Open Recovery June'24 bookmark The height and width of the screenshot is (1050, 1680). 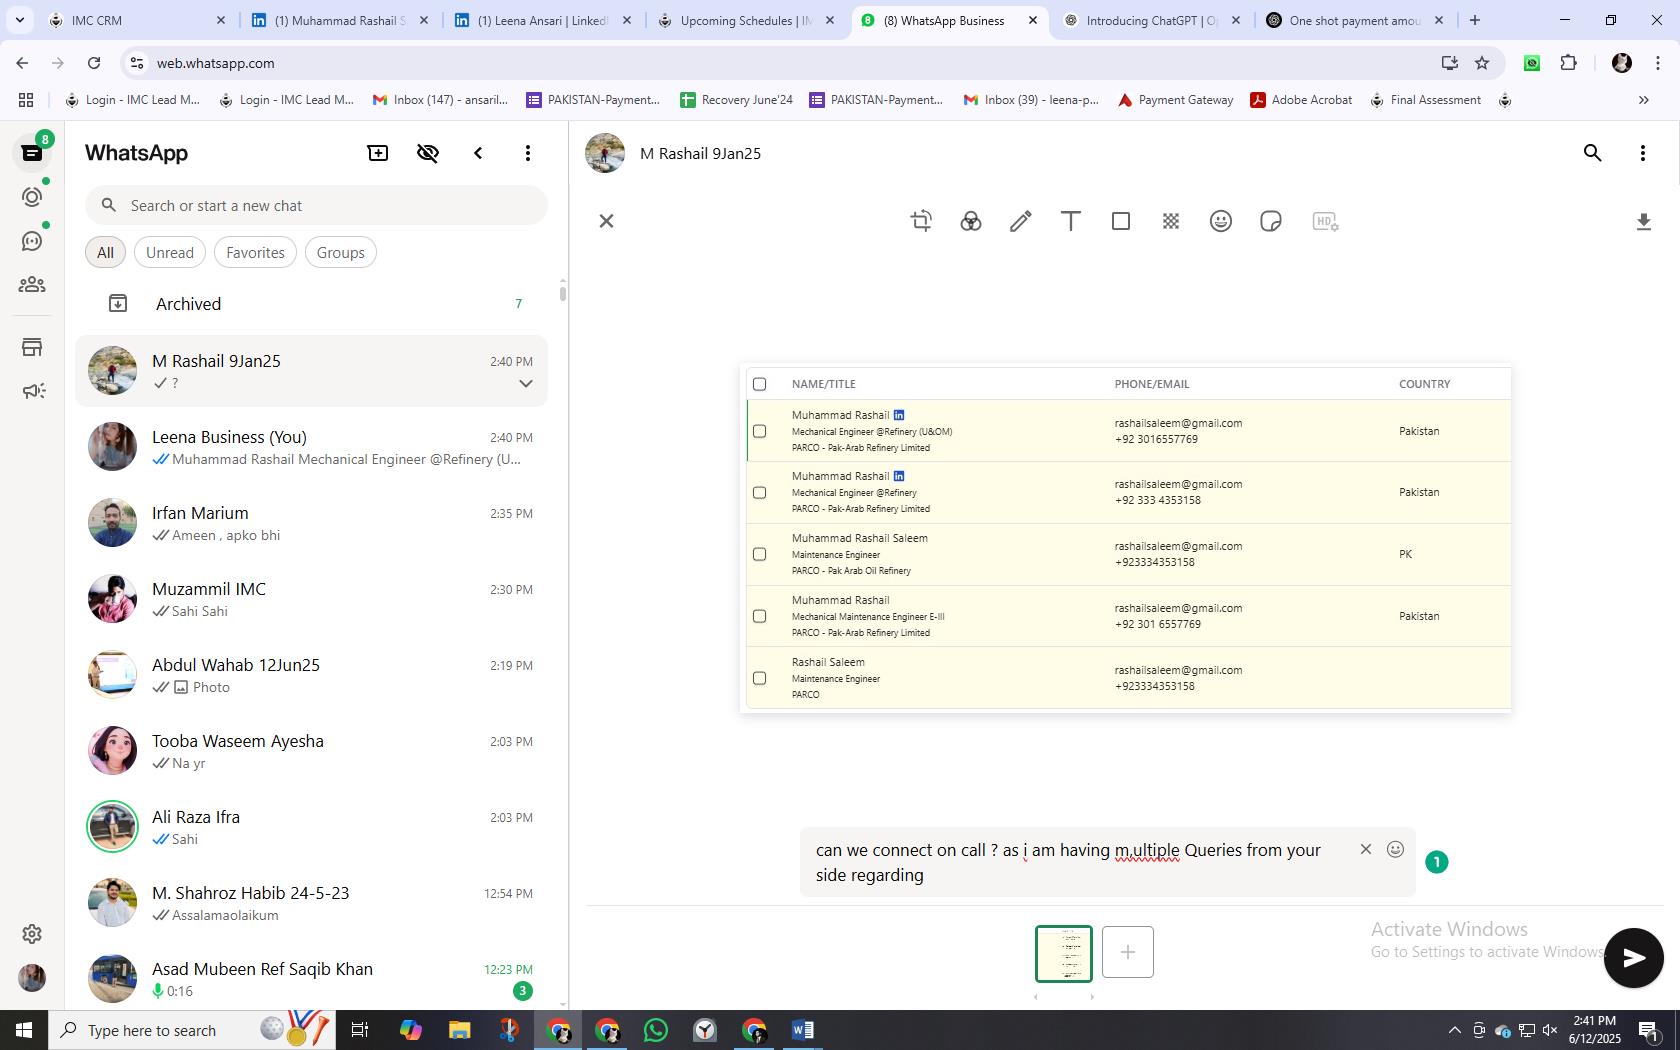(x=736, y=100)
